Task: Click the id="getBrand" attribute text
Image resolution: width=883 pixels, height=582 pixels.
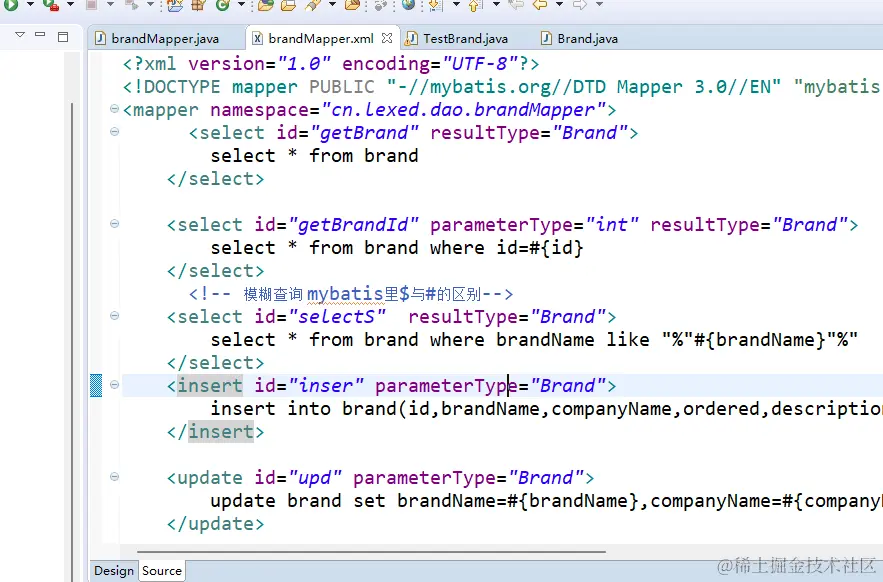Action: (x=347, y=133)
